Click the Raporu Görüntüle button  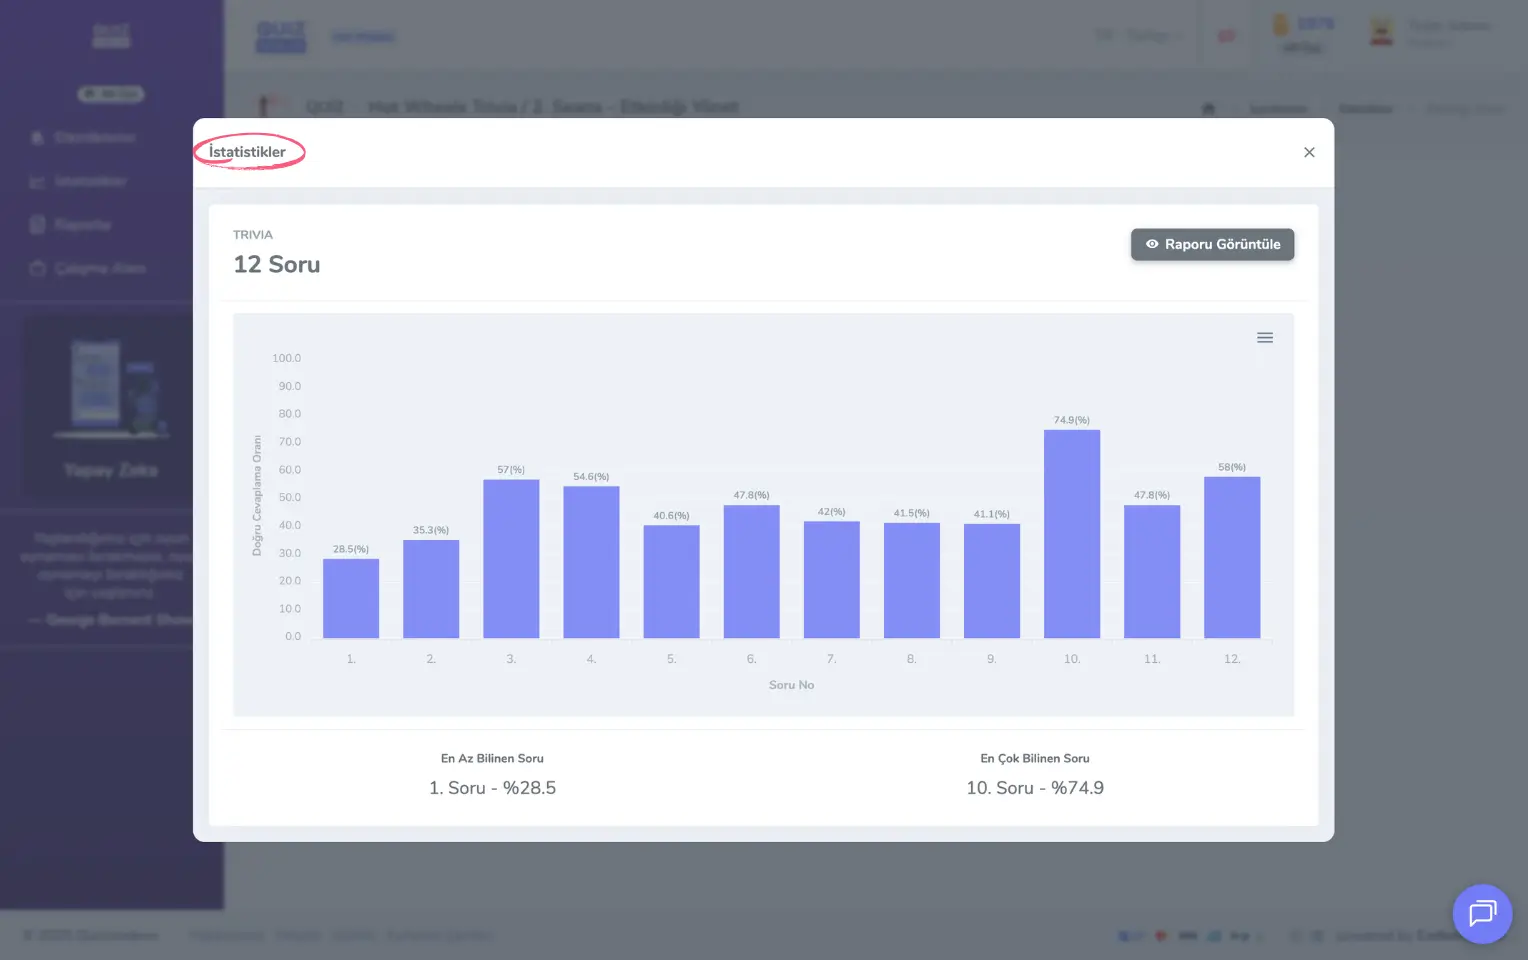(1212, 244)
